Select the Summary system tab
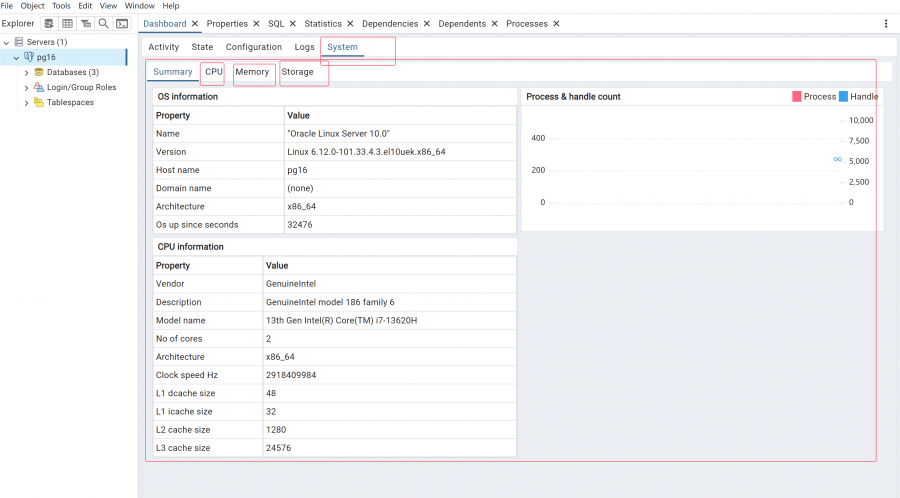 [x=173, y=72]
